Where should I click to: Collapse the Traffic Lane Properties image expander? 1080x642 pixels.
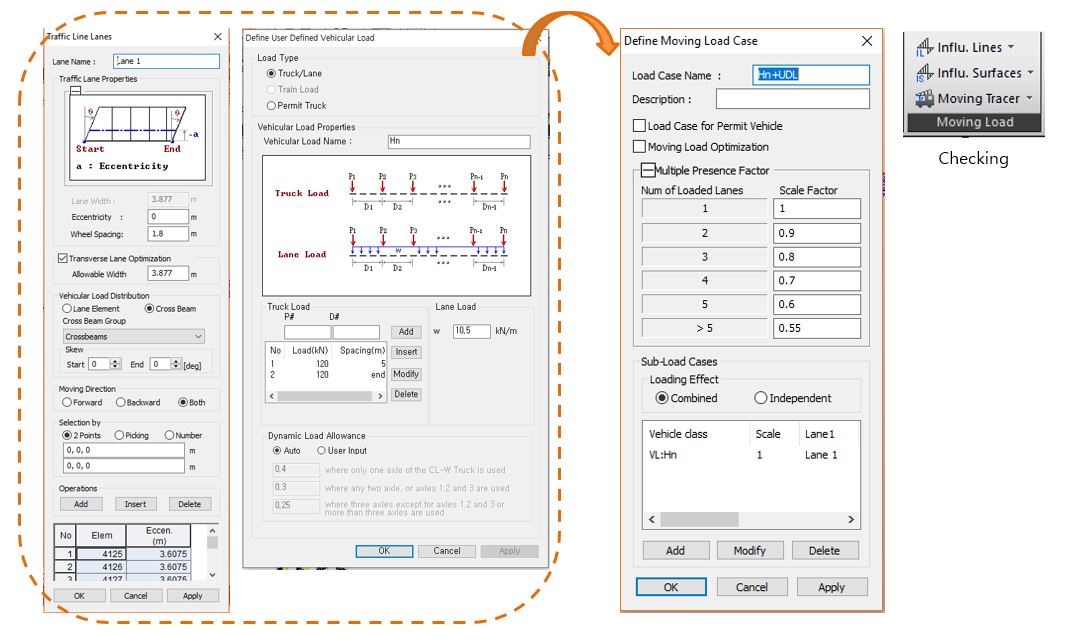click(x=76, y=90)
